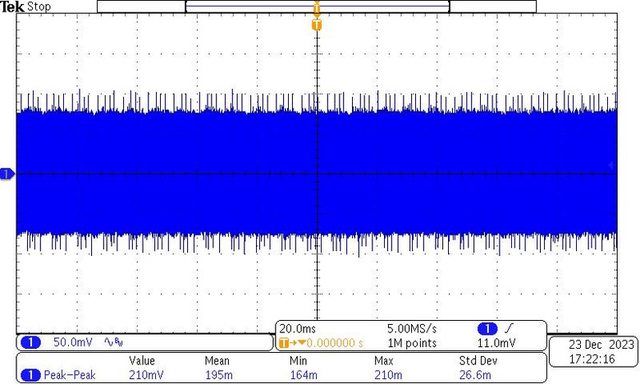Click the trigger level arrow on the graticule's right edge
This screenshot has width=640, height=384.
tap(611, 165)
